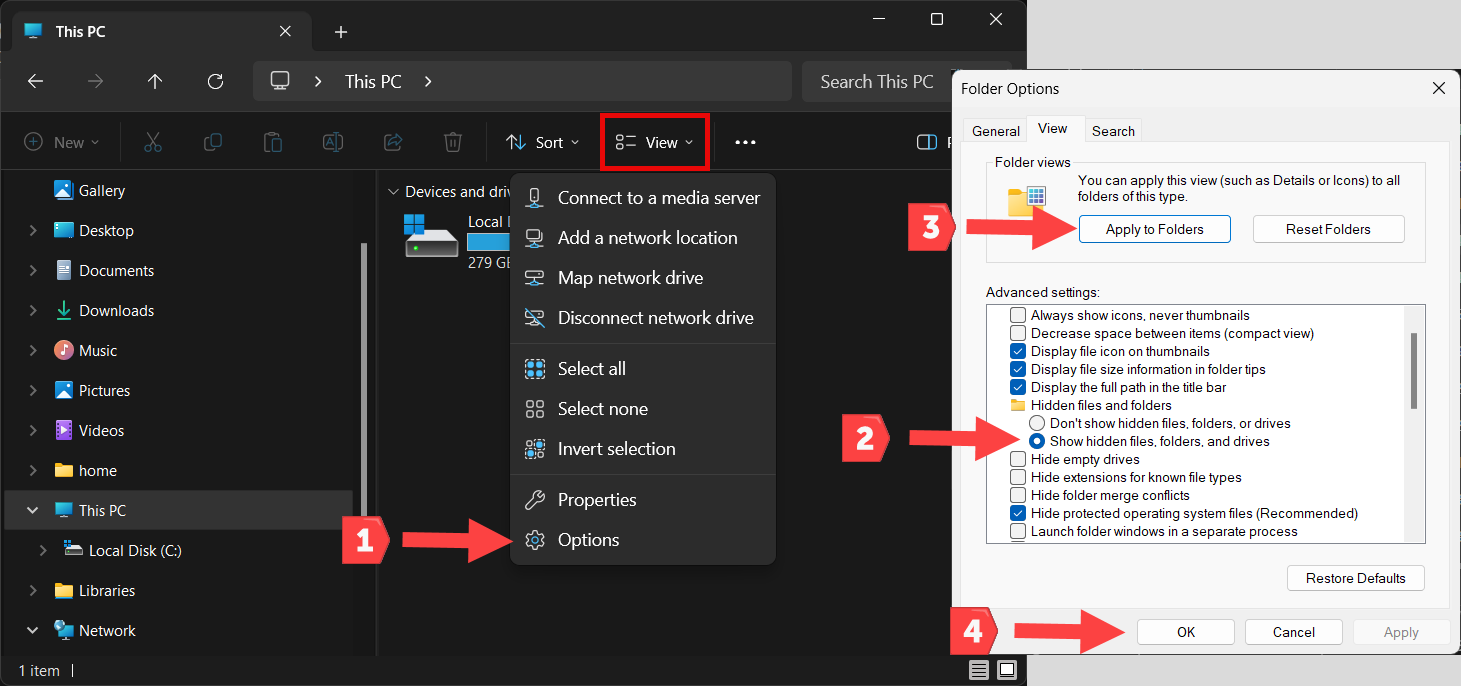Open a new tab with plus icon
Viewport: 1461px width, 686px height.
[341, 32]
